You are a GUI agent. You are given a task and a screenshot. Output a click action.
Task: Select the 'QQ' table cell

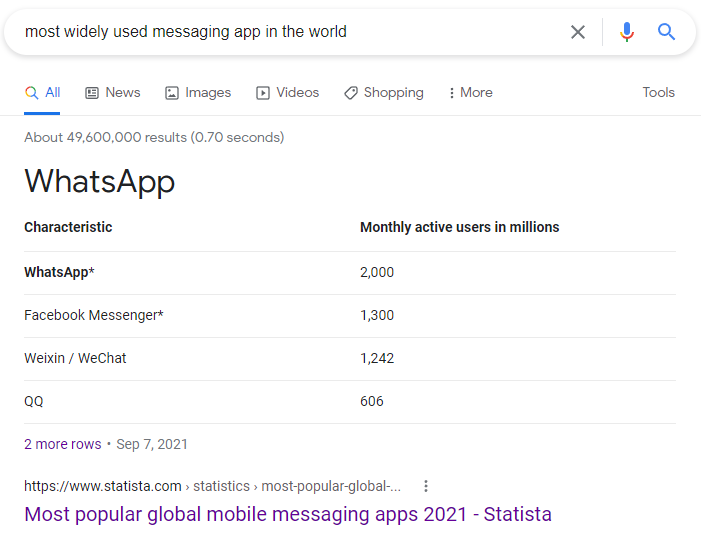[34, 401]
